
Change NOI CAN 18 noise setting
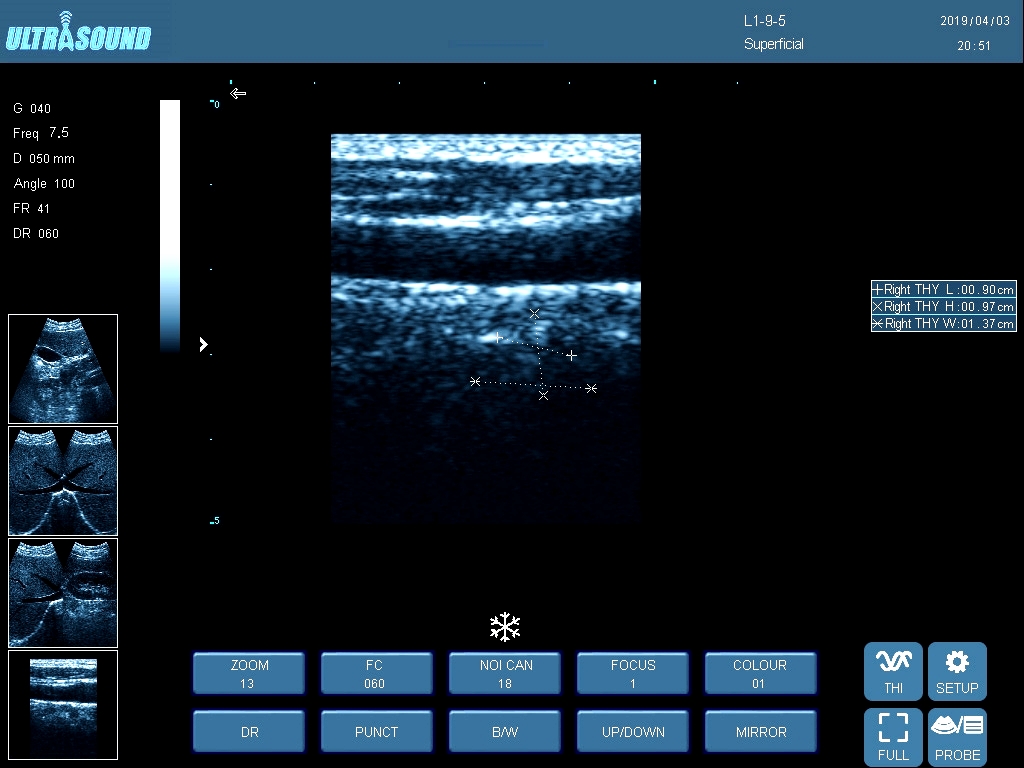[x=505, y=673]
